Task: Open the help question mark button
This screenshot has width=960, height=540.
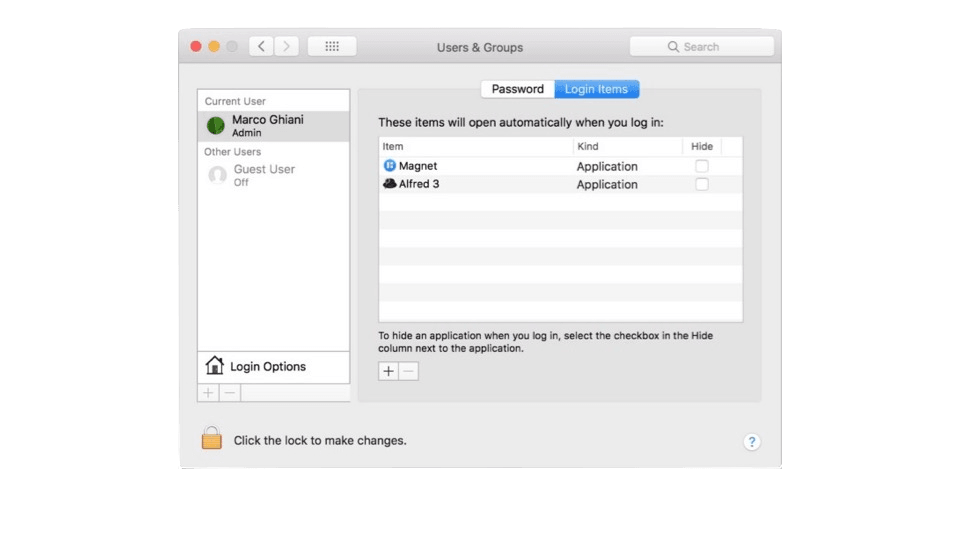Action: 752,442
